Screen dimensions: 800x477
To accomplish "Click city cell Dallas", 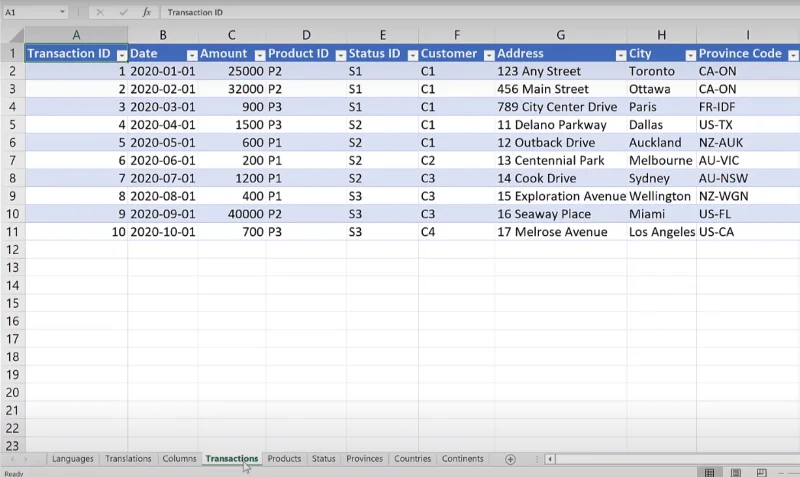I will (x=661, y=125).
